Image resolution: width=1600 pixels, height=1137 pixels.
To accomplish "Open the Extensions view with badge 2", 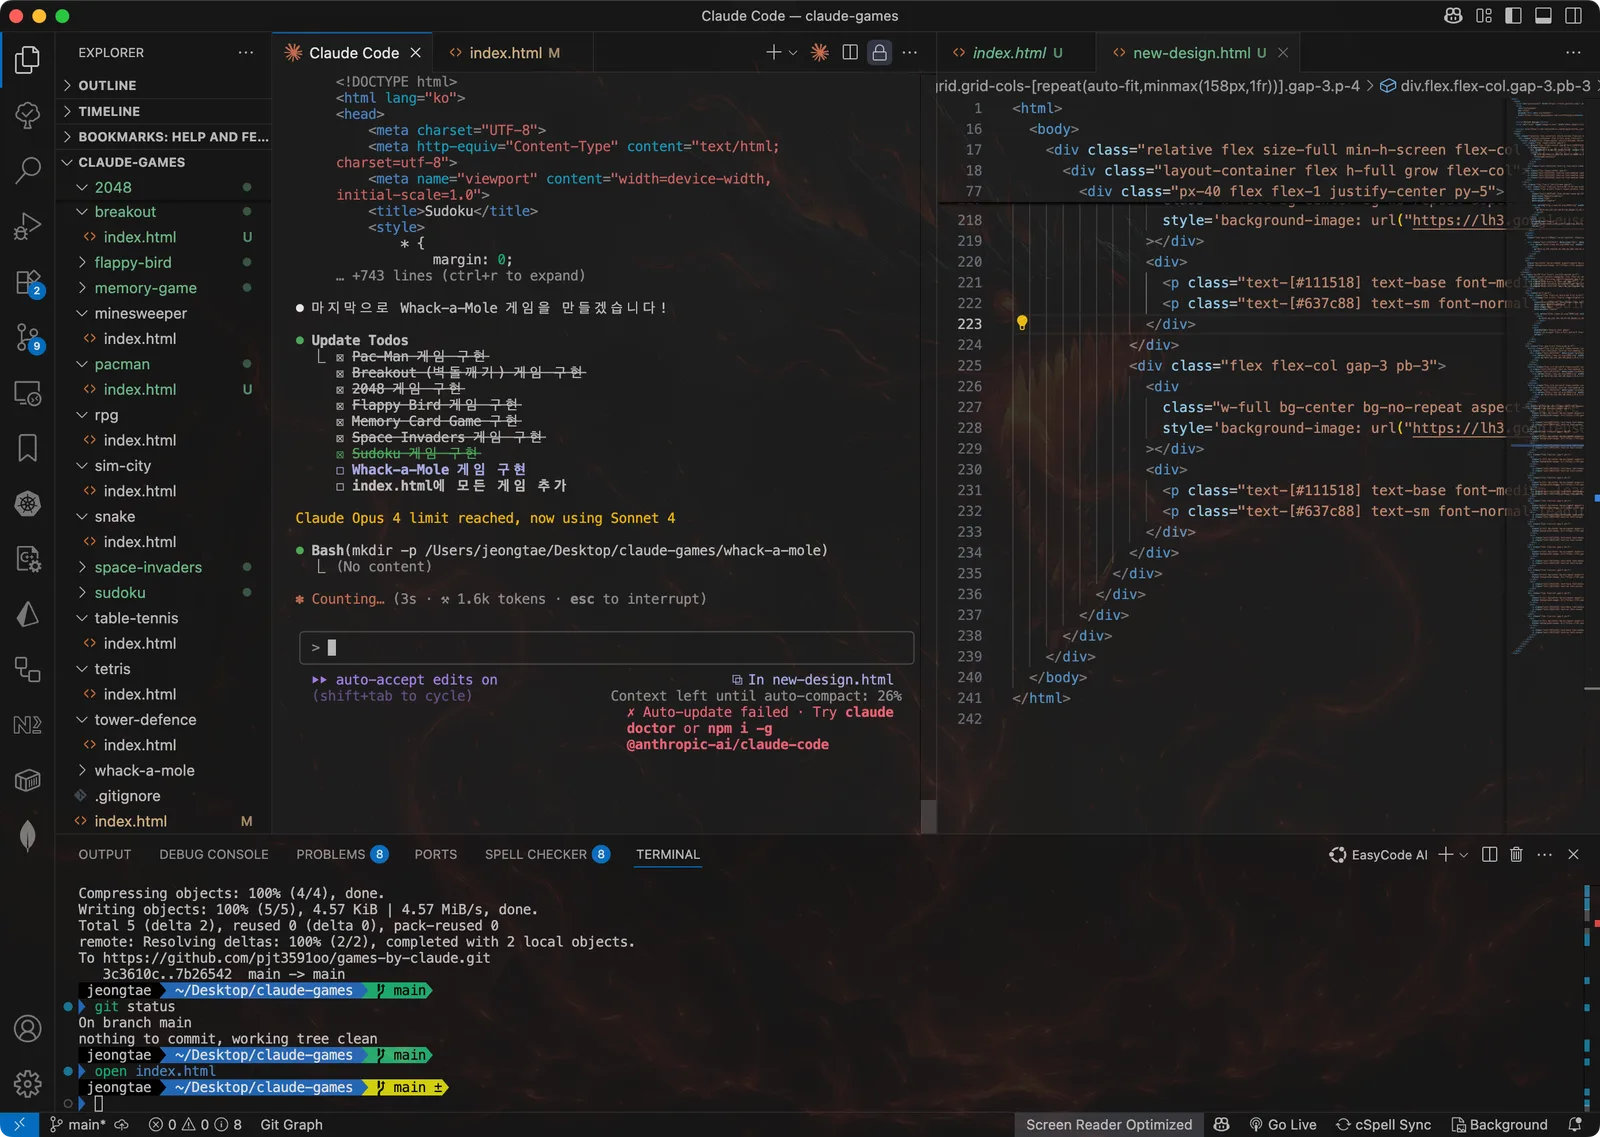I will click(x=28, y=283).
